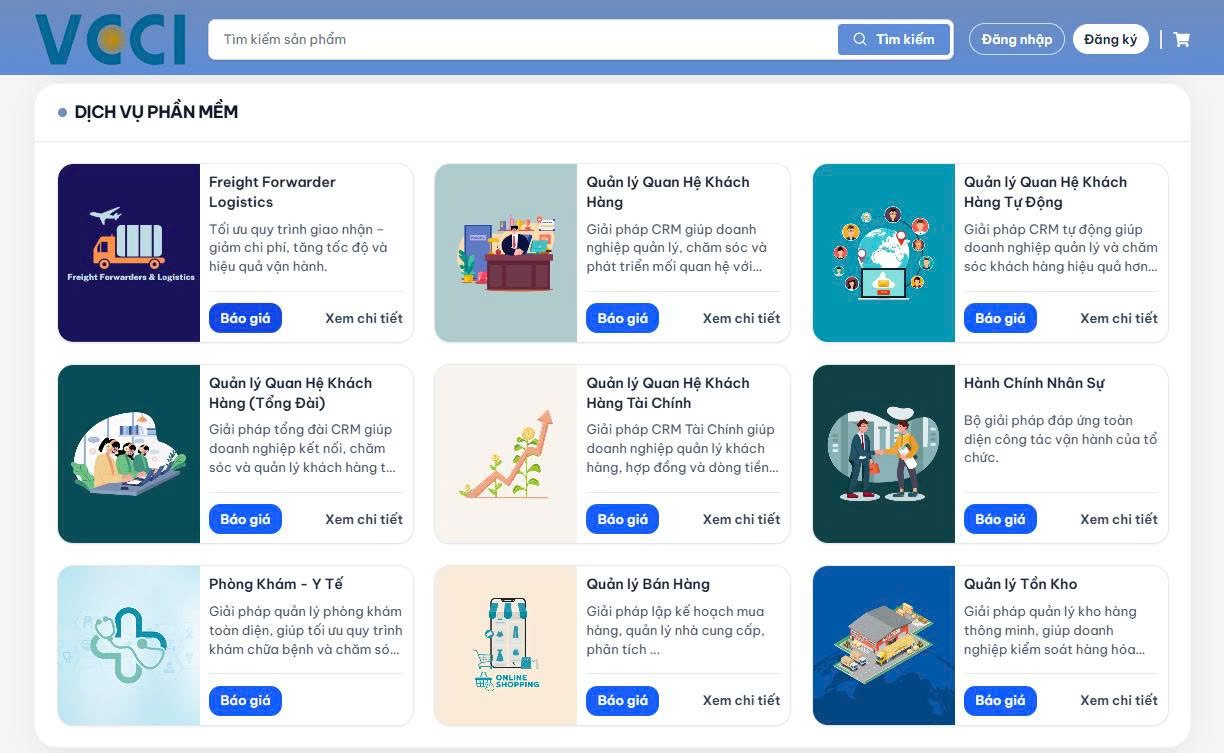The height and width of the screenshot is (753, 1224).
Task: Click the Phòng Khám medical cross image
Action: [x=129, y=645]
